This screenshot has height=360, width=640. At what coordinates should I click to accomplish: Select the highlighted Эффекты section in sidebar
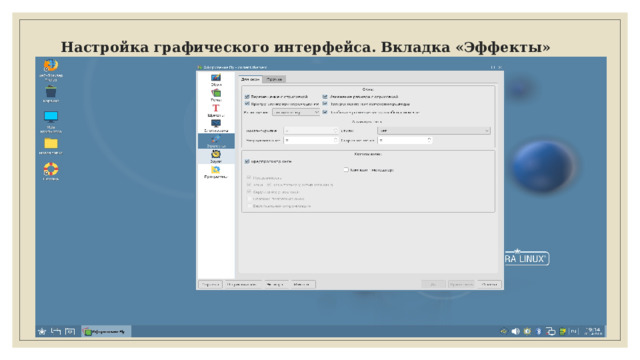216,141
